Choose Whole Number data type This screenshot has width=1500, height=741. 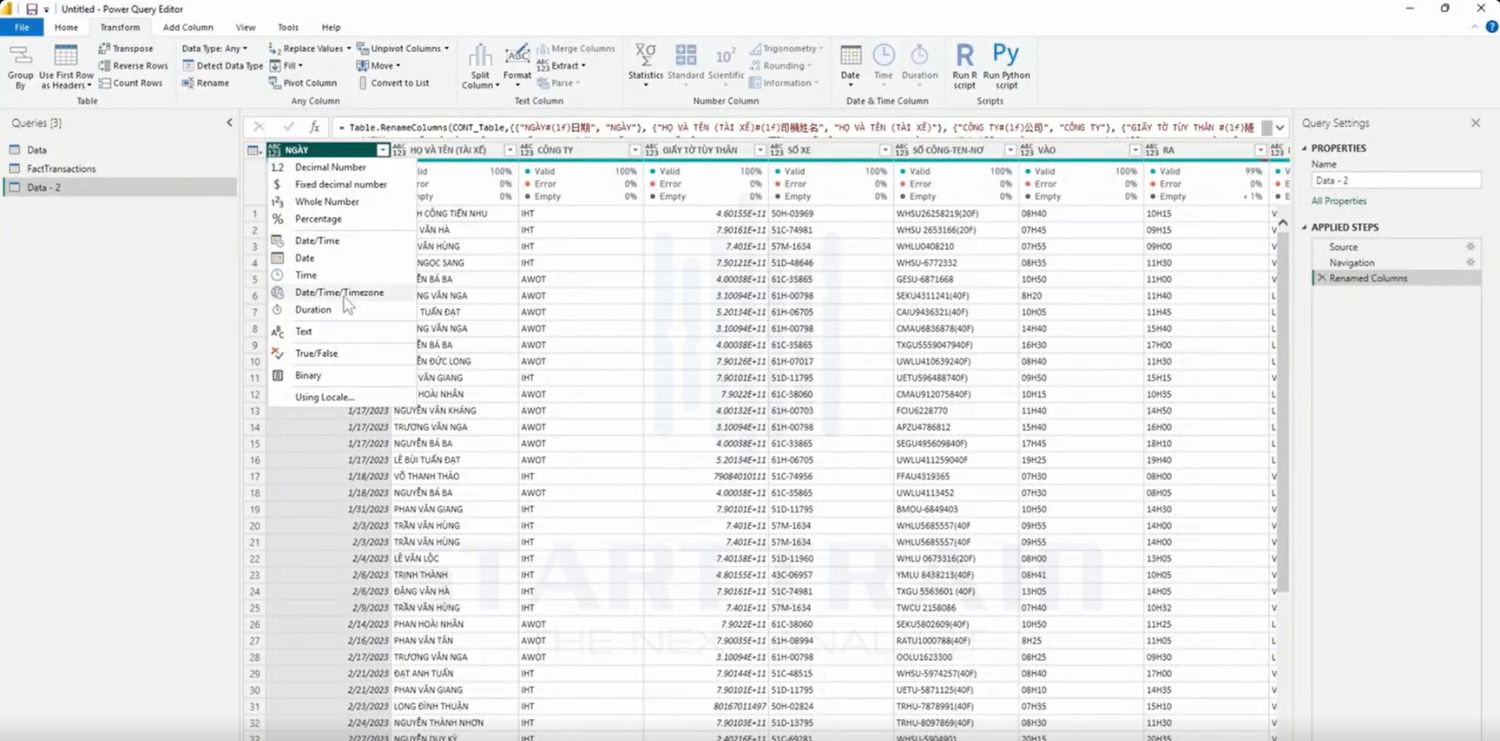pos(327,202)
